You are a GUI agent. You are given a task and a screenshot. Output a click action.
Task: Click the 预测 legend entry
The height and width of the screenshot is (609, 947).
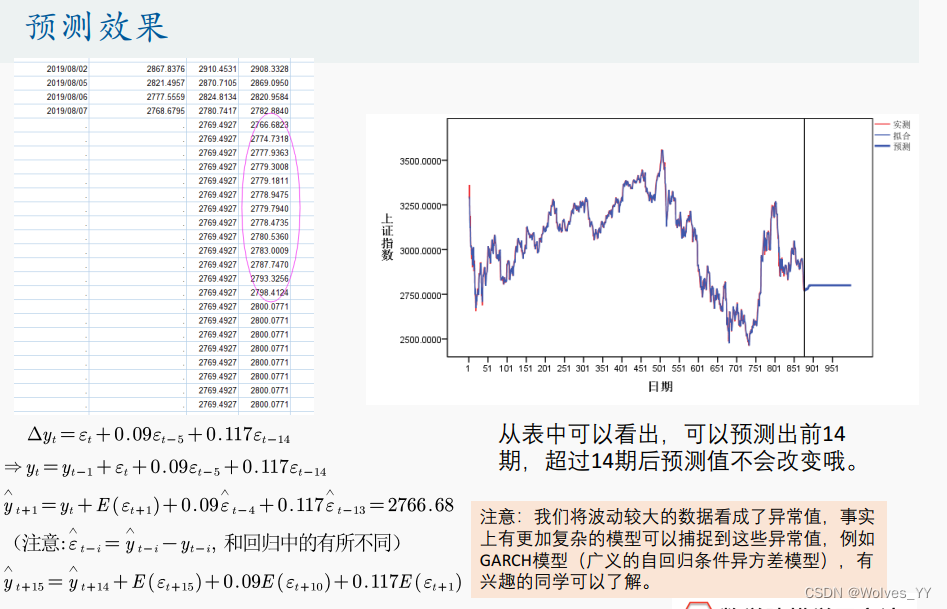[x=893, y=146]
